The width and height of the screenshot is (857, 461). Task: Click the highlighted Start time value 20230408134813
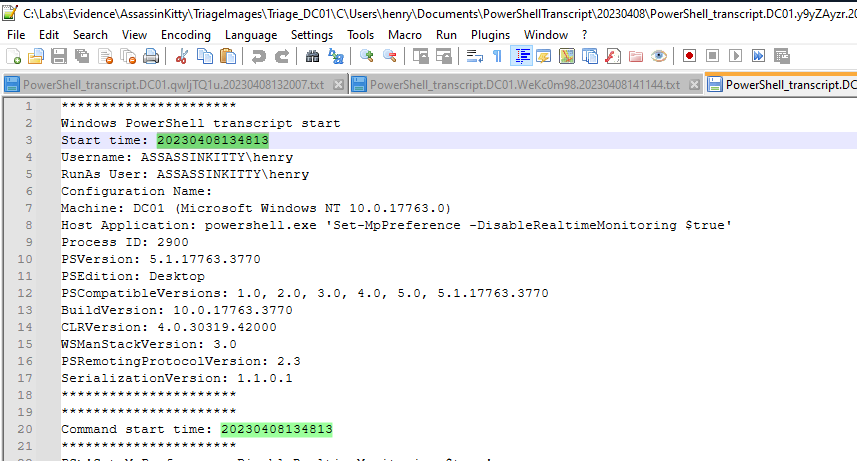tap(213, 141)
